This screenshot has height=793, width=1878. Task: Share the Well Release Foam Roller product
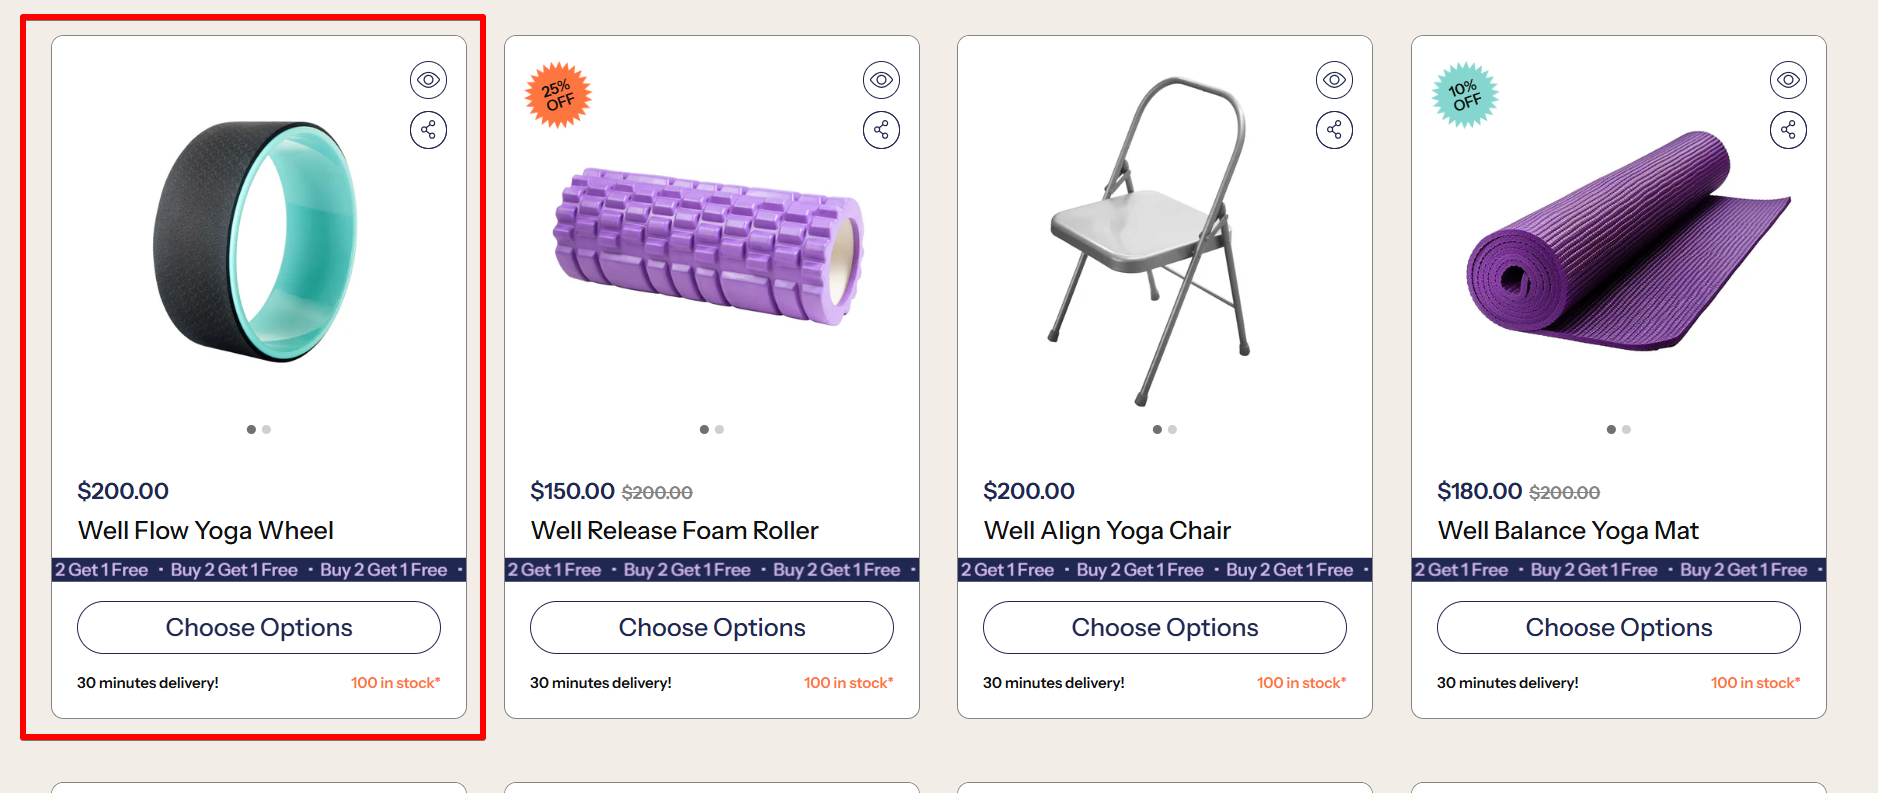tap(881, 130)
